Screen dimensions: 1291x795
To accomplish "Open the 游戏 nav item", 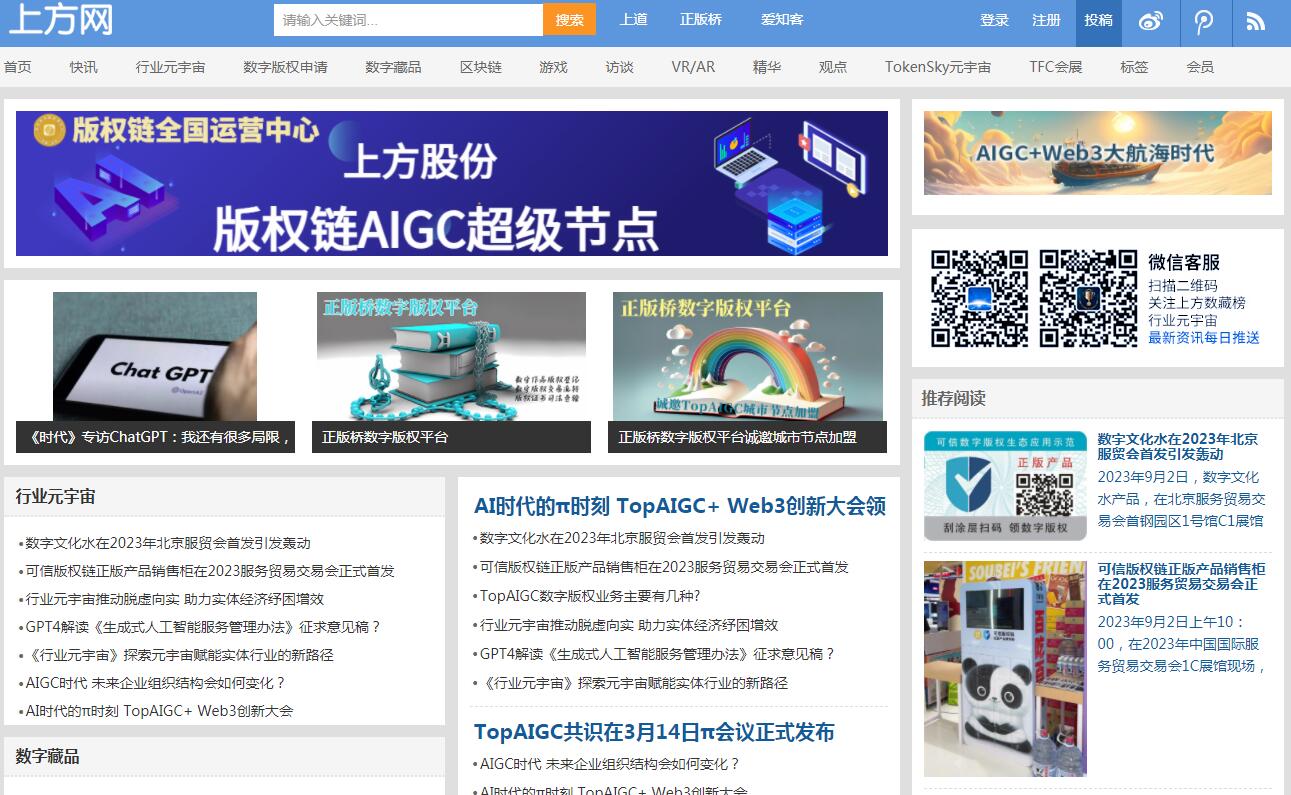I will [553, 67].
